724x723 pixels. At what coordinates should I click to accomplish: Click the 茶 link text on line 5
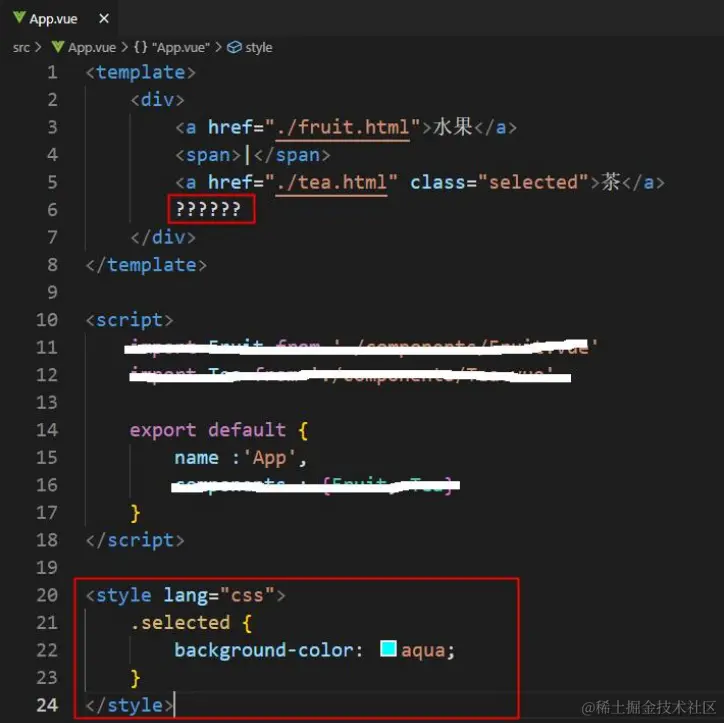click(611, 181)
